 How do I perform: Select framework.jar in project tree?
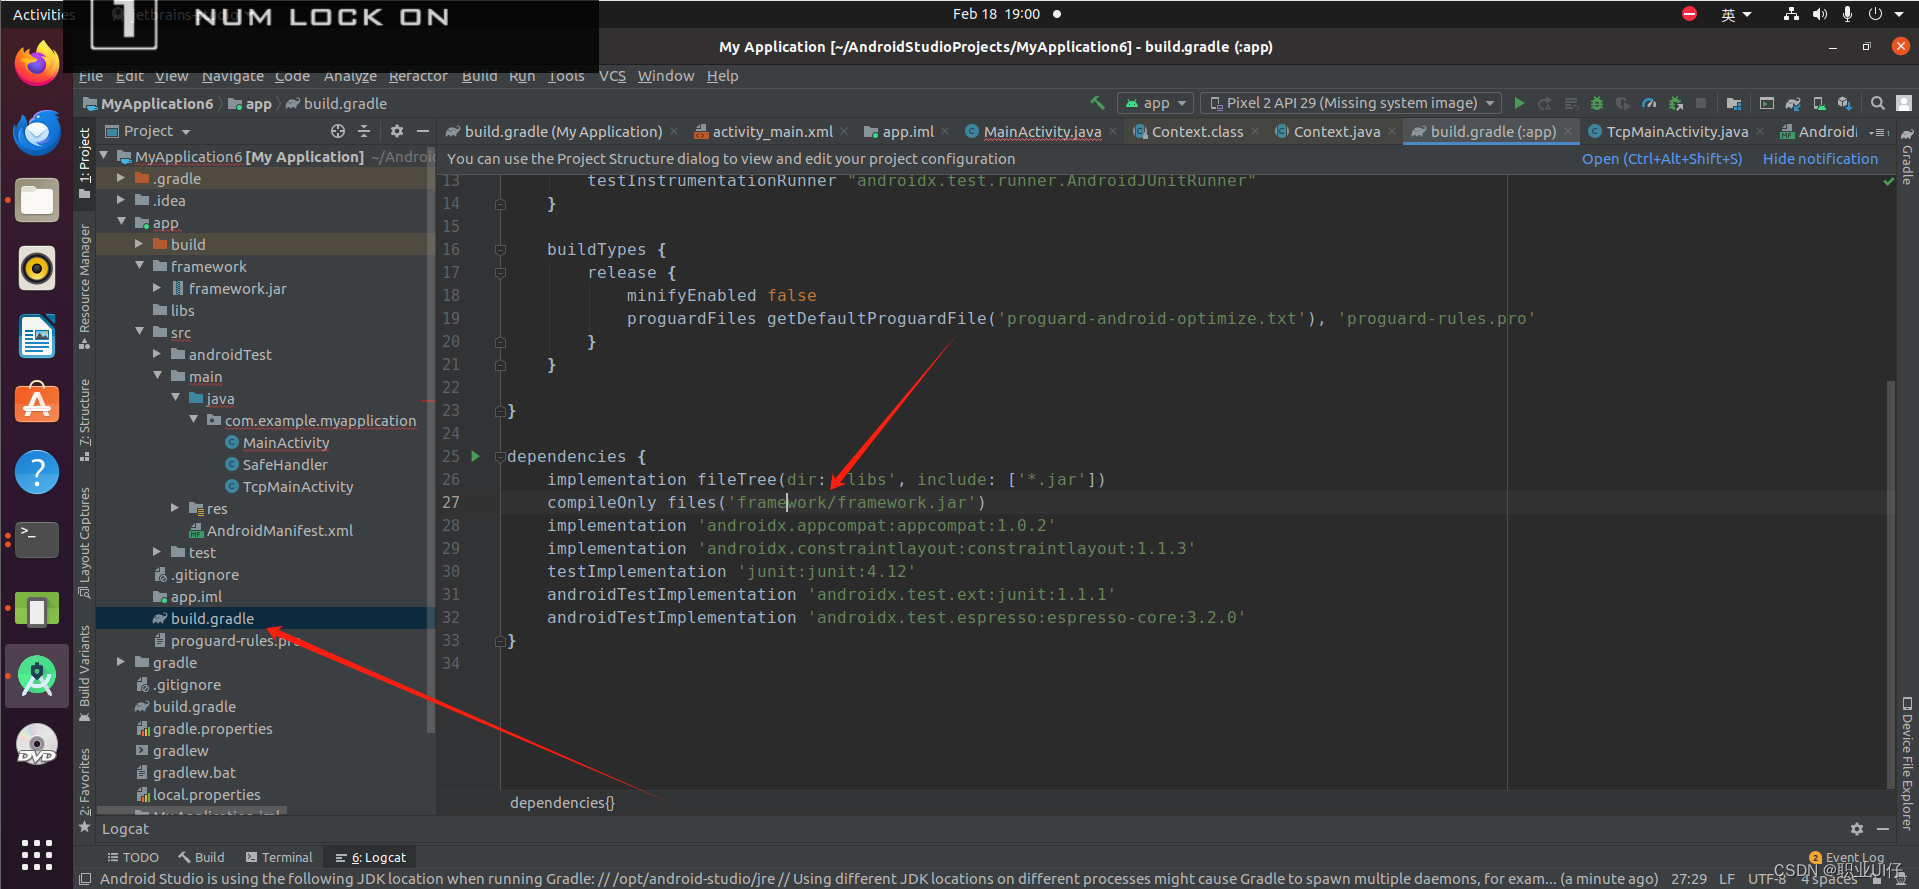pos(237,288)
